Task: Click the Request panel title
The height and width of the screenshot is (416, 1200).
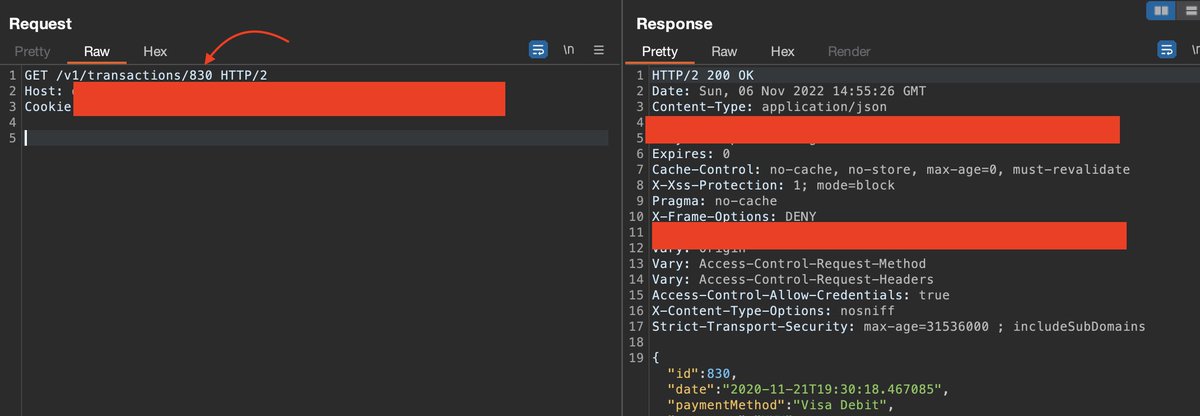Action: tap(40, 23)
